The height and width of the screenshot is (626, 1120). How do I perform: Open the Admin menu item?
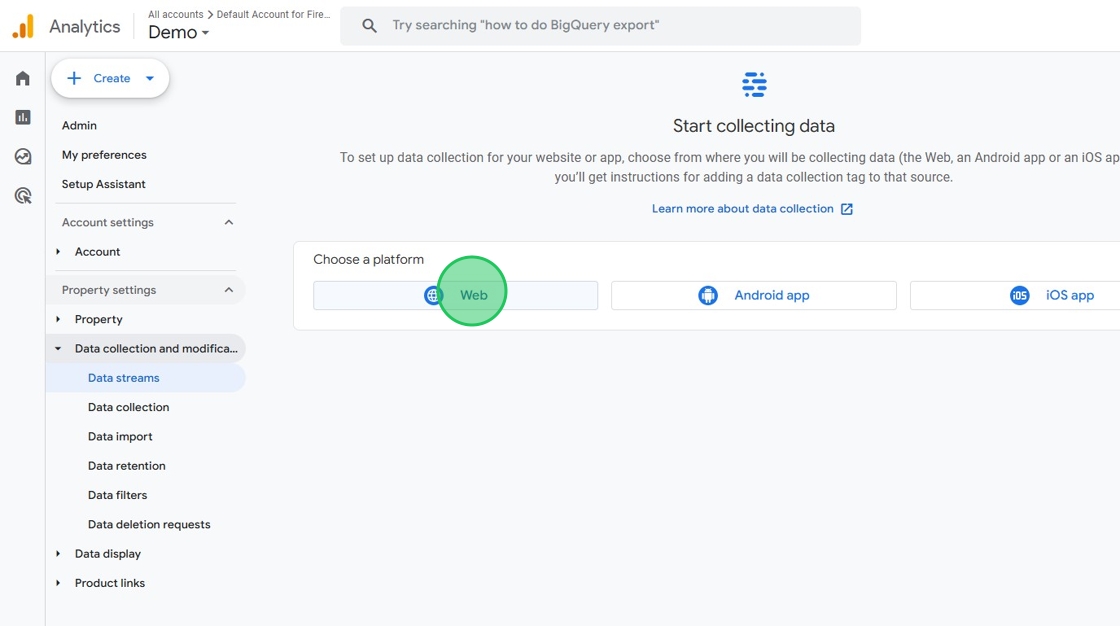pos(79,125)
